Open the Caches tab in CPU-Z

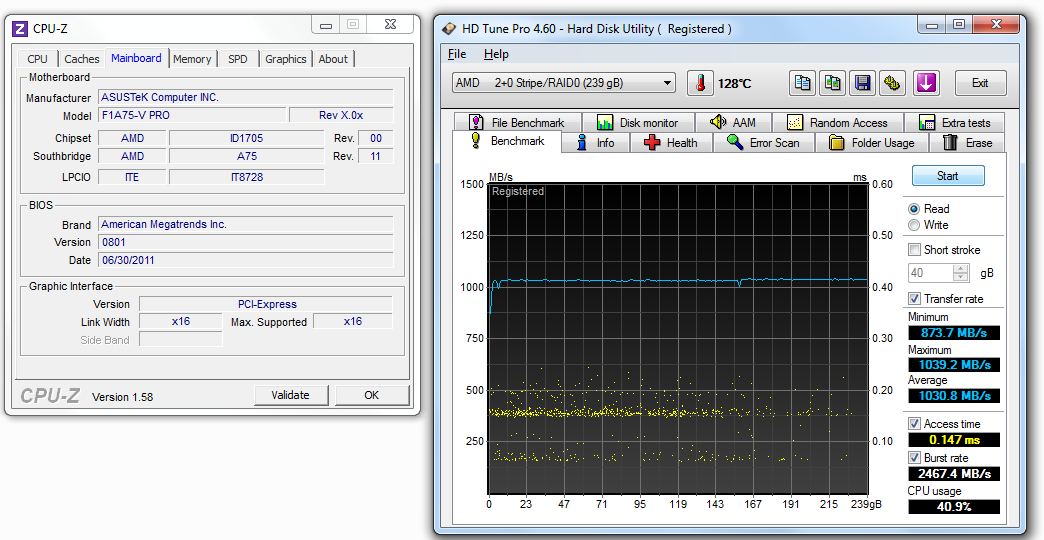(x=82, y=59)
